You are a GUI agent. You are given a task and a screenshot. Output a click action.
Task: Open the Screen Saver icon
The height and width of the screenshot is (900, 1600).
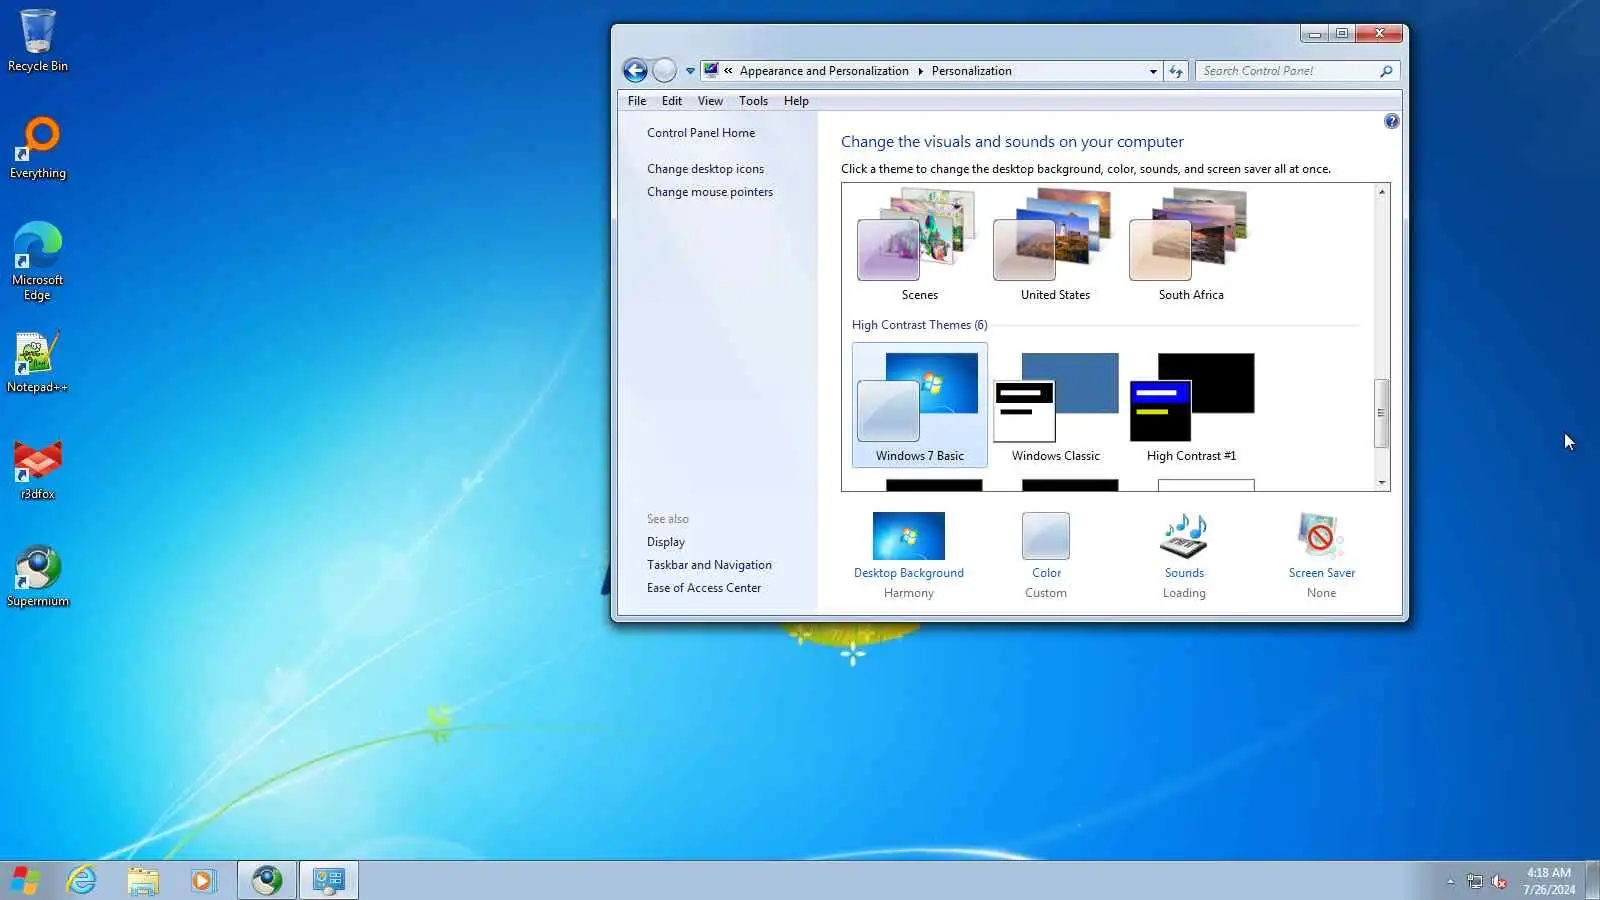pos(1321,536)
